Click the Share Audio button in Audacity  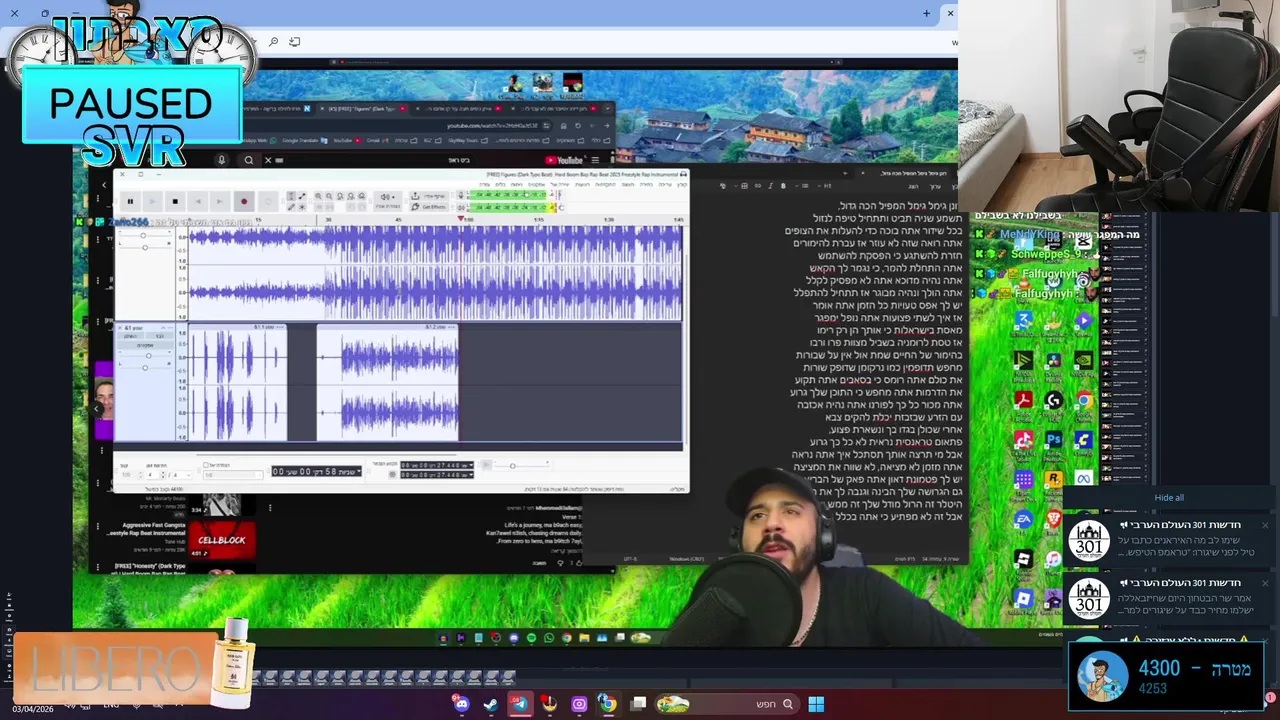pos(427,196)
